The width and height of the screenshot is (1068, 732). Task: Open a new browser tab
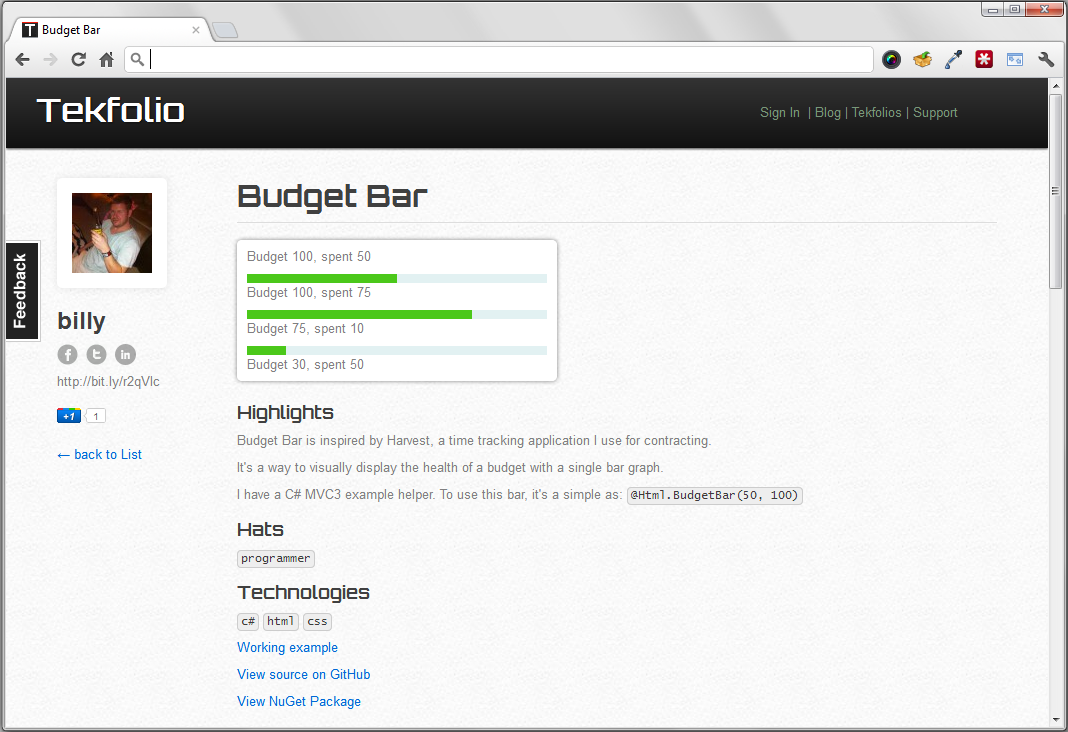[x=225, y=30]
